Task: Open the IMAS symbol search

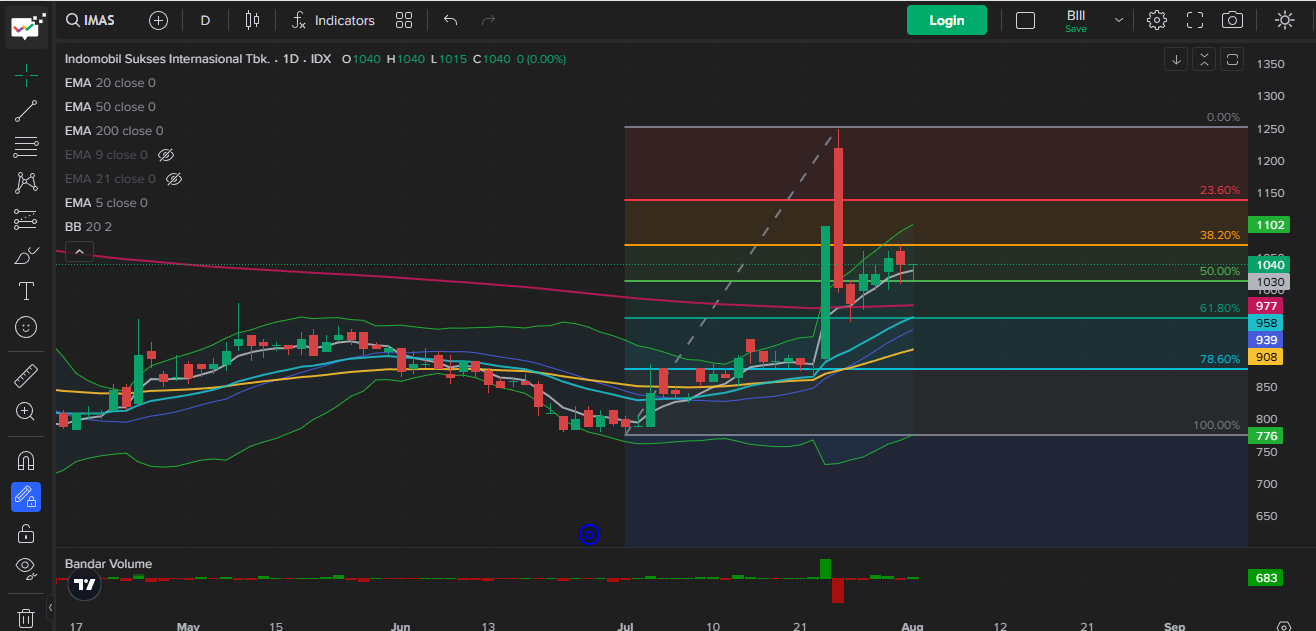Action: click(x=92, y=20)
